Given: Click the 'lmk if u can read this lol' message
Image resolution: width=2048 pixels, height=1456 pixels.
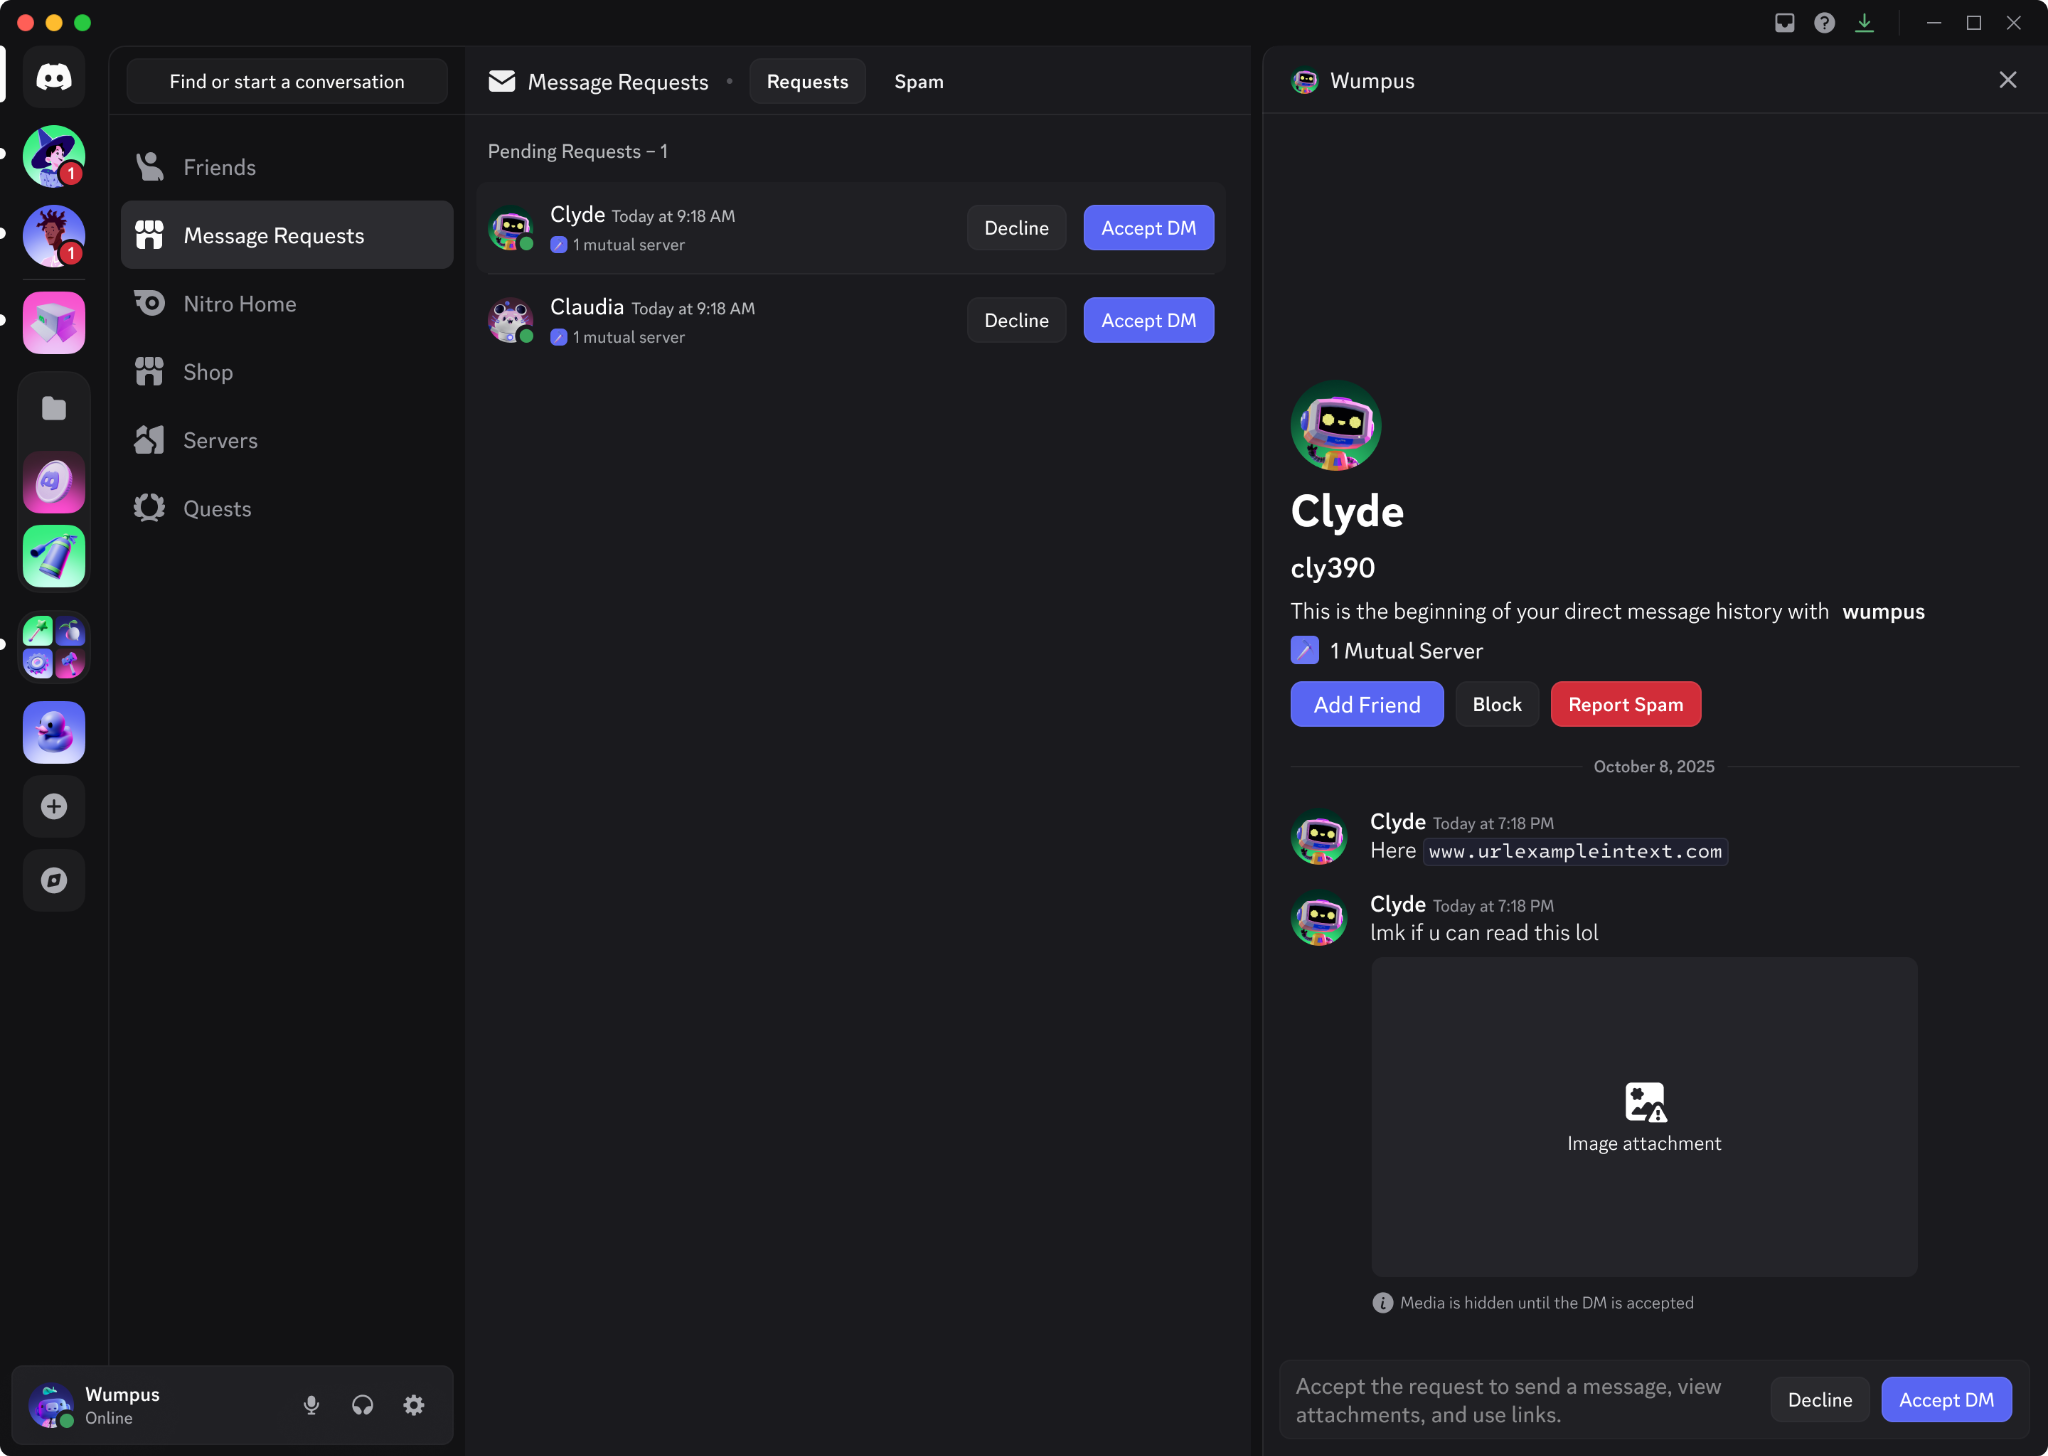Looking at the screenshot, I should (x=1484, y=933).
